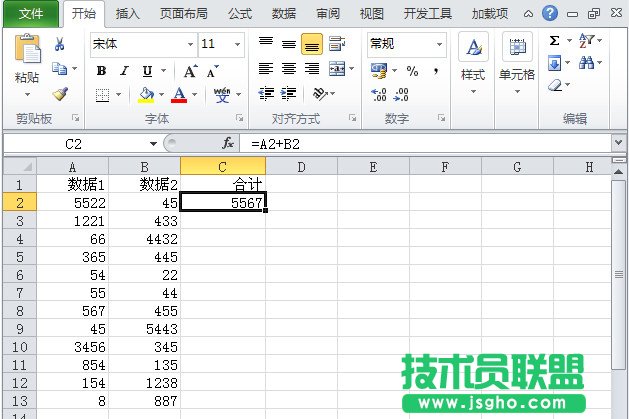The width and height of the screenshot is (629, 419).
Task: Open Excel Help question mark
Action: tap(550, 14)
